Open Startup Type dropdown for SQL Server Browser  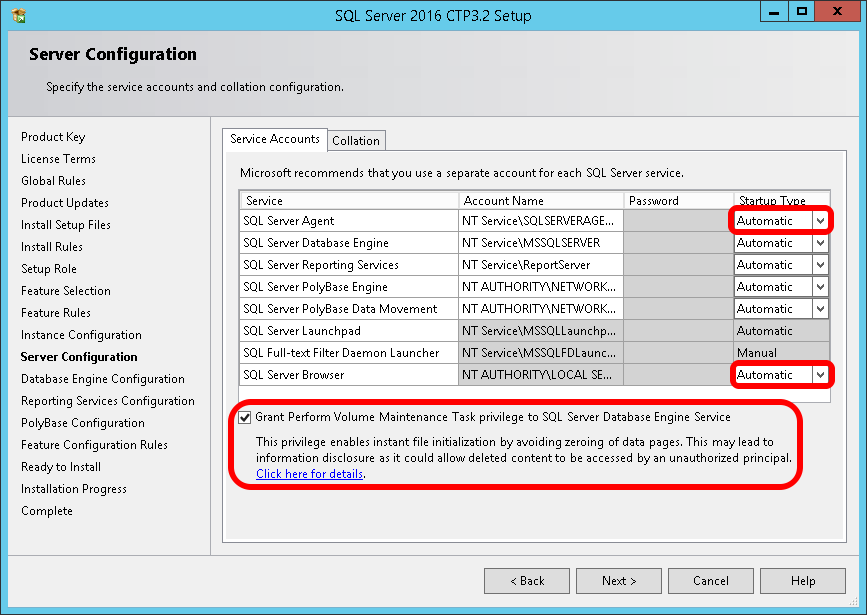(821, 375)
